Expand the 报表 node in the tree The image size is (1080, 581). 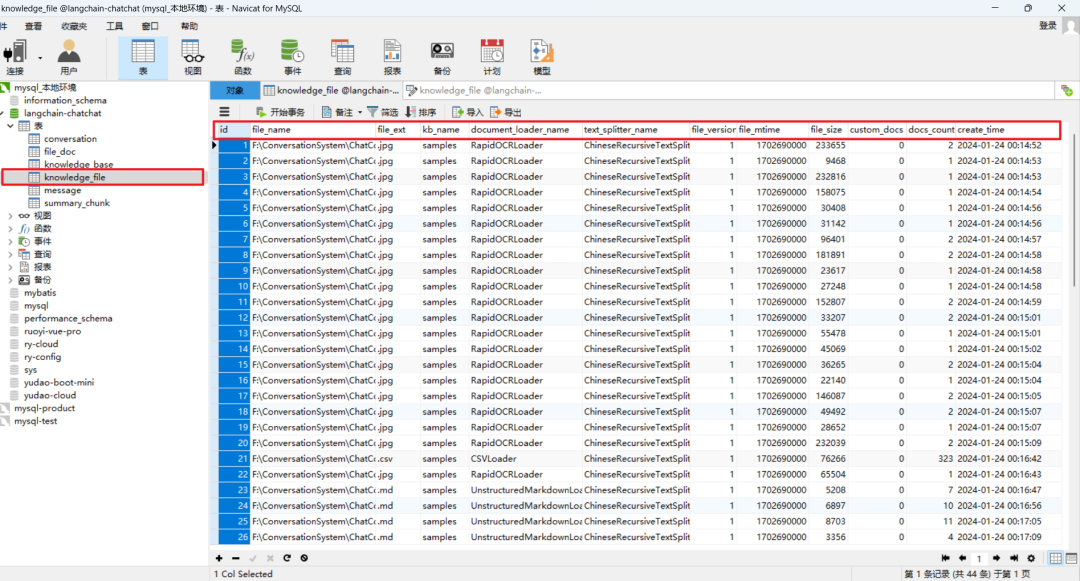tap(10, 267)
